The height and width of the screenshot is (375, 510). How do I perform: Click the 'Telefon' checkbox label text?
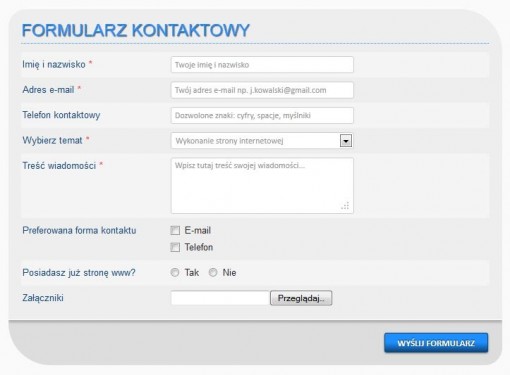click(x=199, y=247)
